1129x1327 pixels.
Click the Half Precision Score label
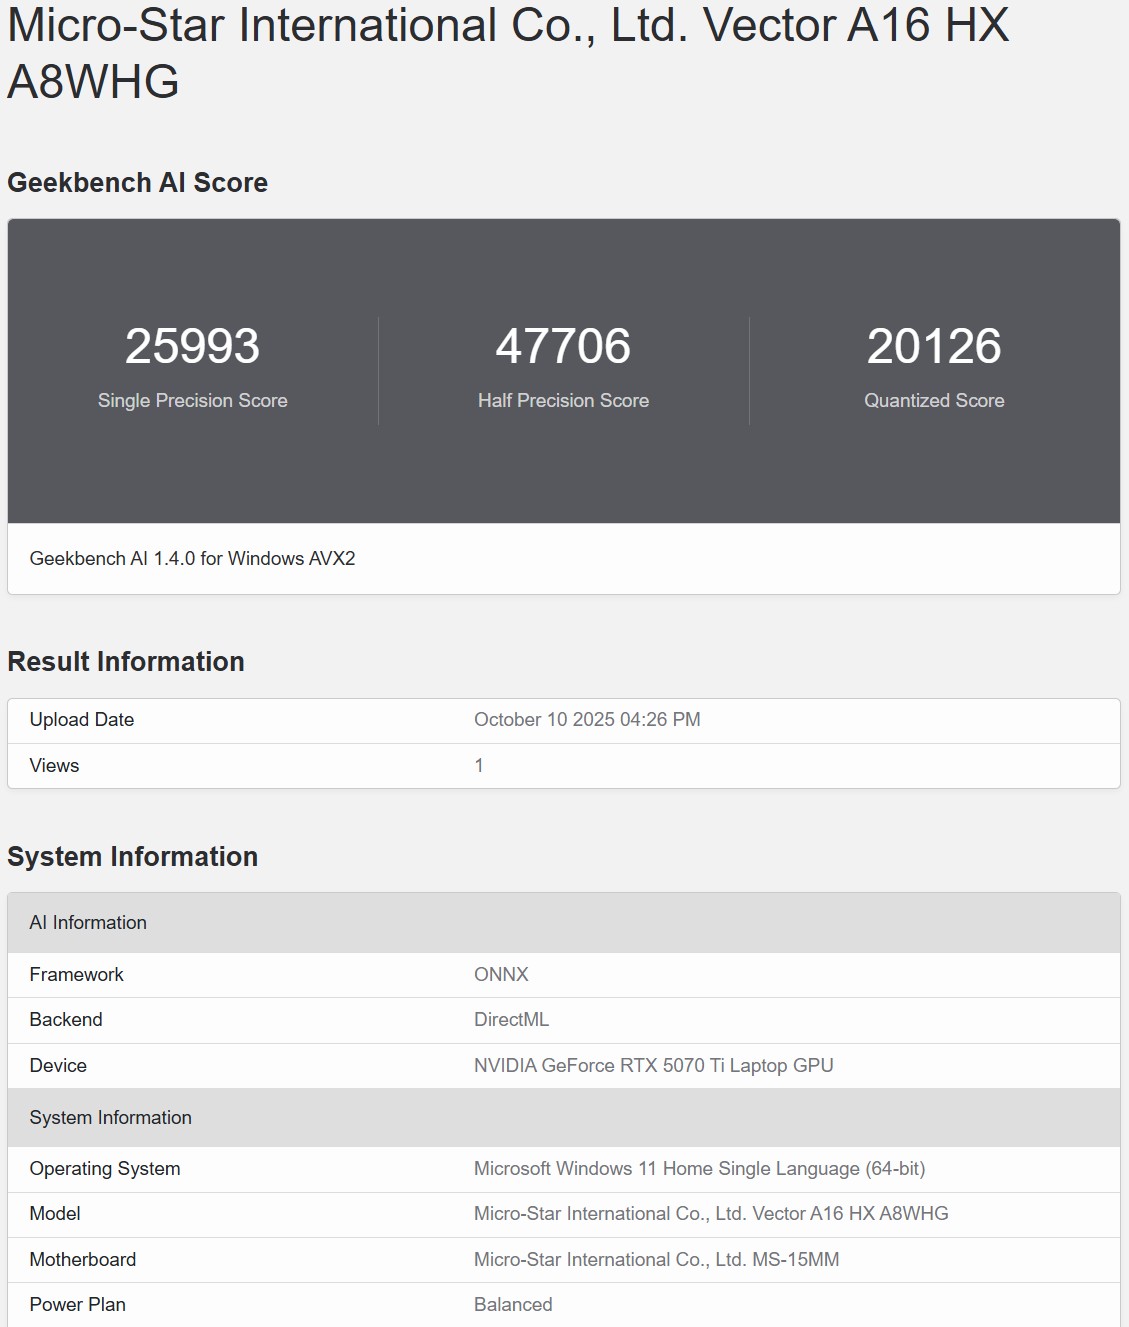click(563, 401)
